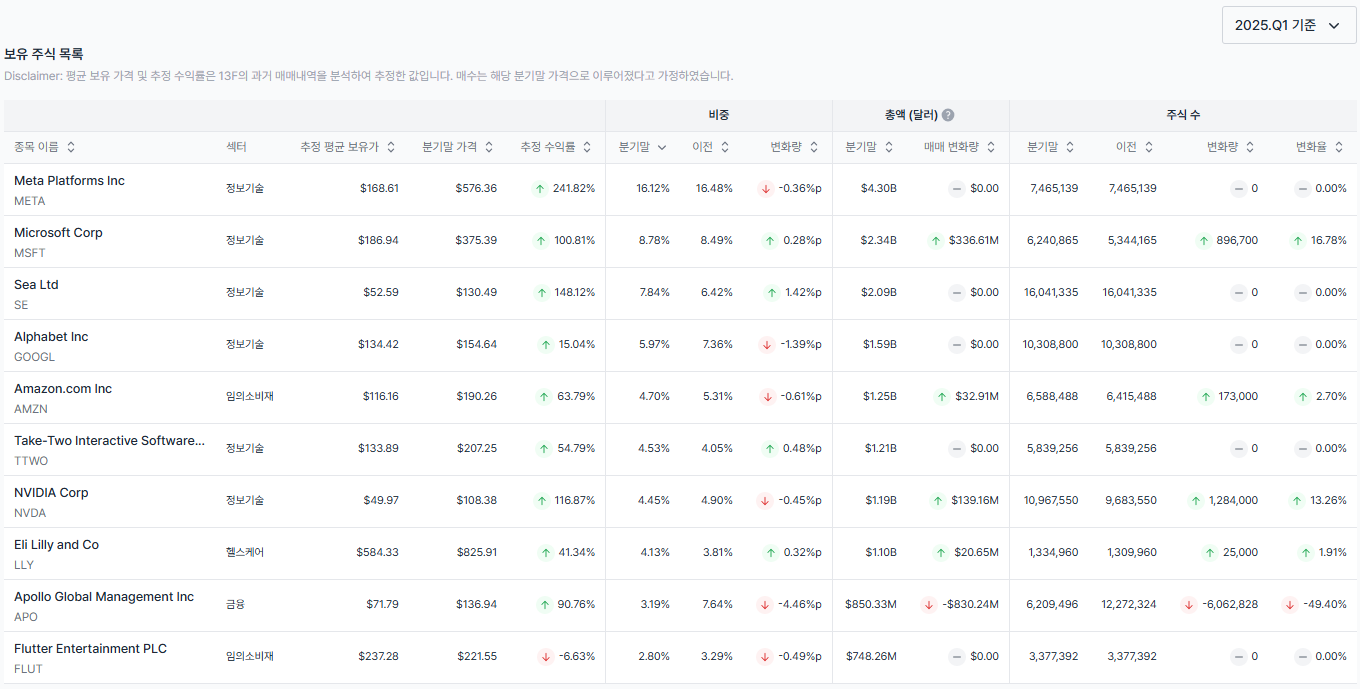Screen dimensions: 1360x689
Task: Click Amazon up-arrow beside $32.91M
Action: 942,396
